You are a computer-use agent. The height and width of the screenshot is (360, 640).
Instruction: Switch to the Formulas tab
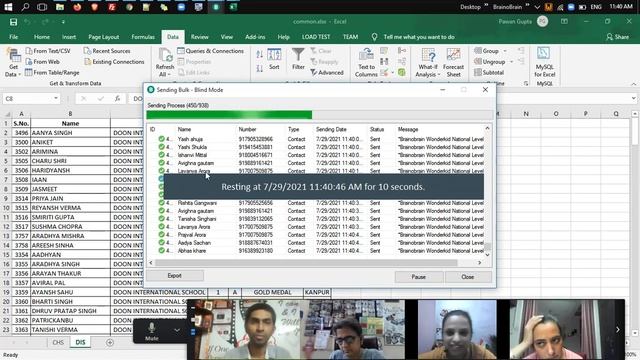pyautogui.click(x=143, y=37)
